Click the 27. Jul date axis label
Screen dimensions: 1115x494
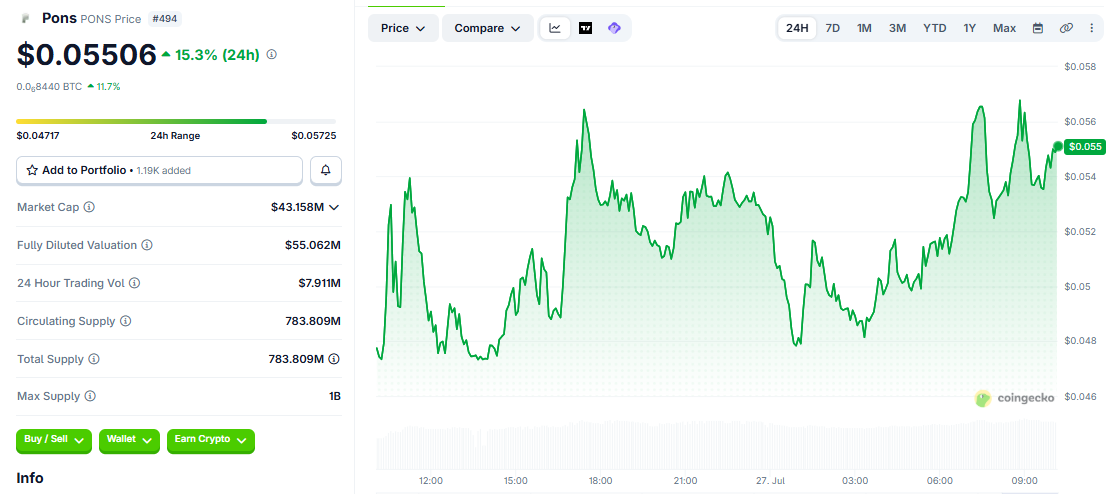[770, 480]
